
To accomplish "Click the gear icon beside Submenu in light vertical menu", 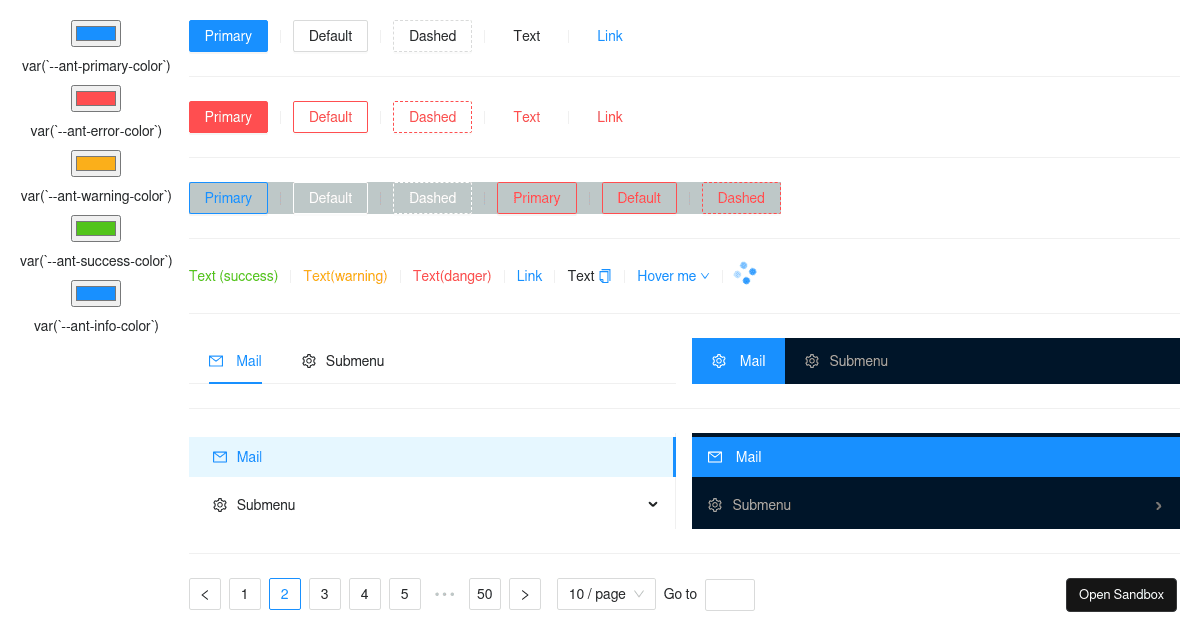I will pyautogui.click(x=220, y=505).
